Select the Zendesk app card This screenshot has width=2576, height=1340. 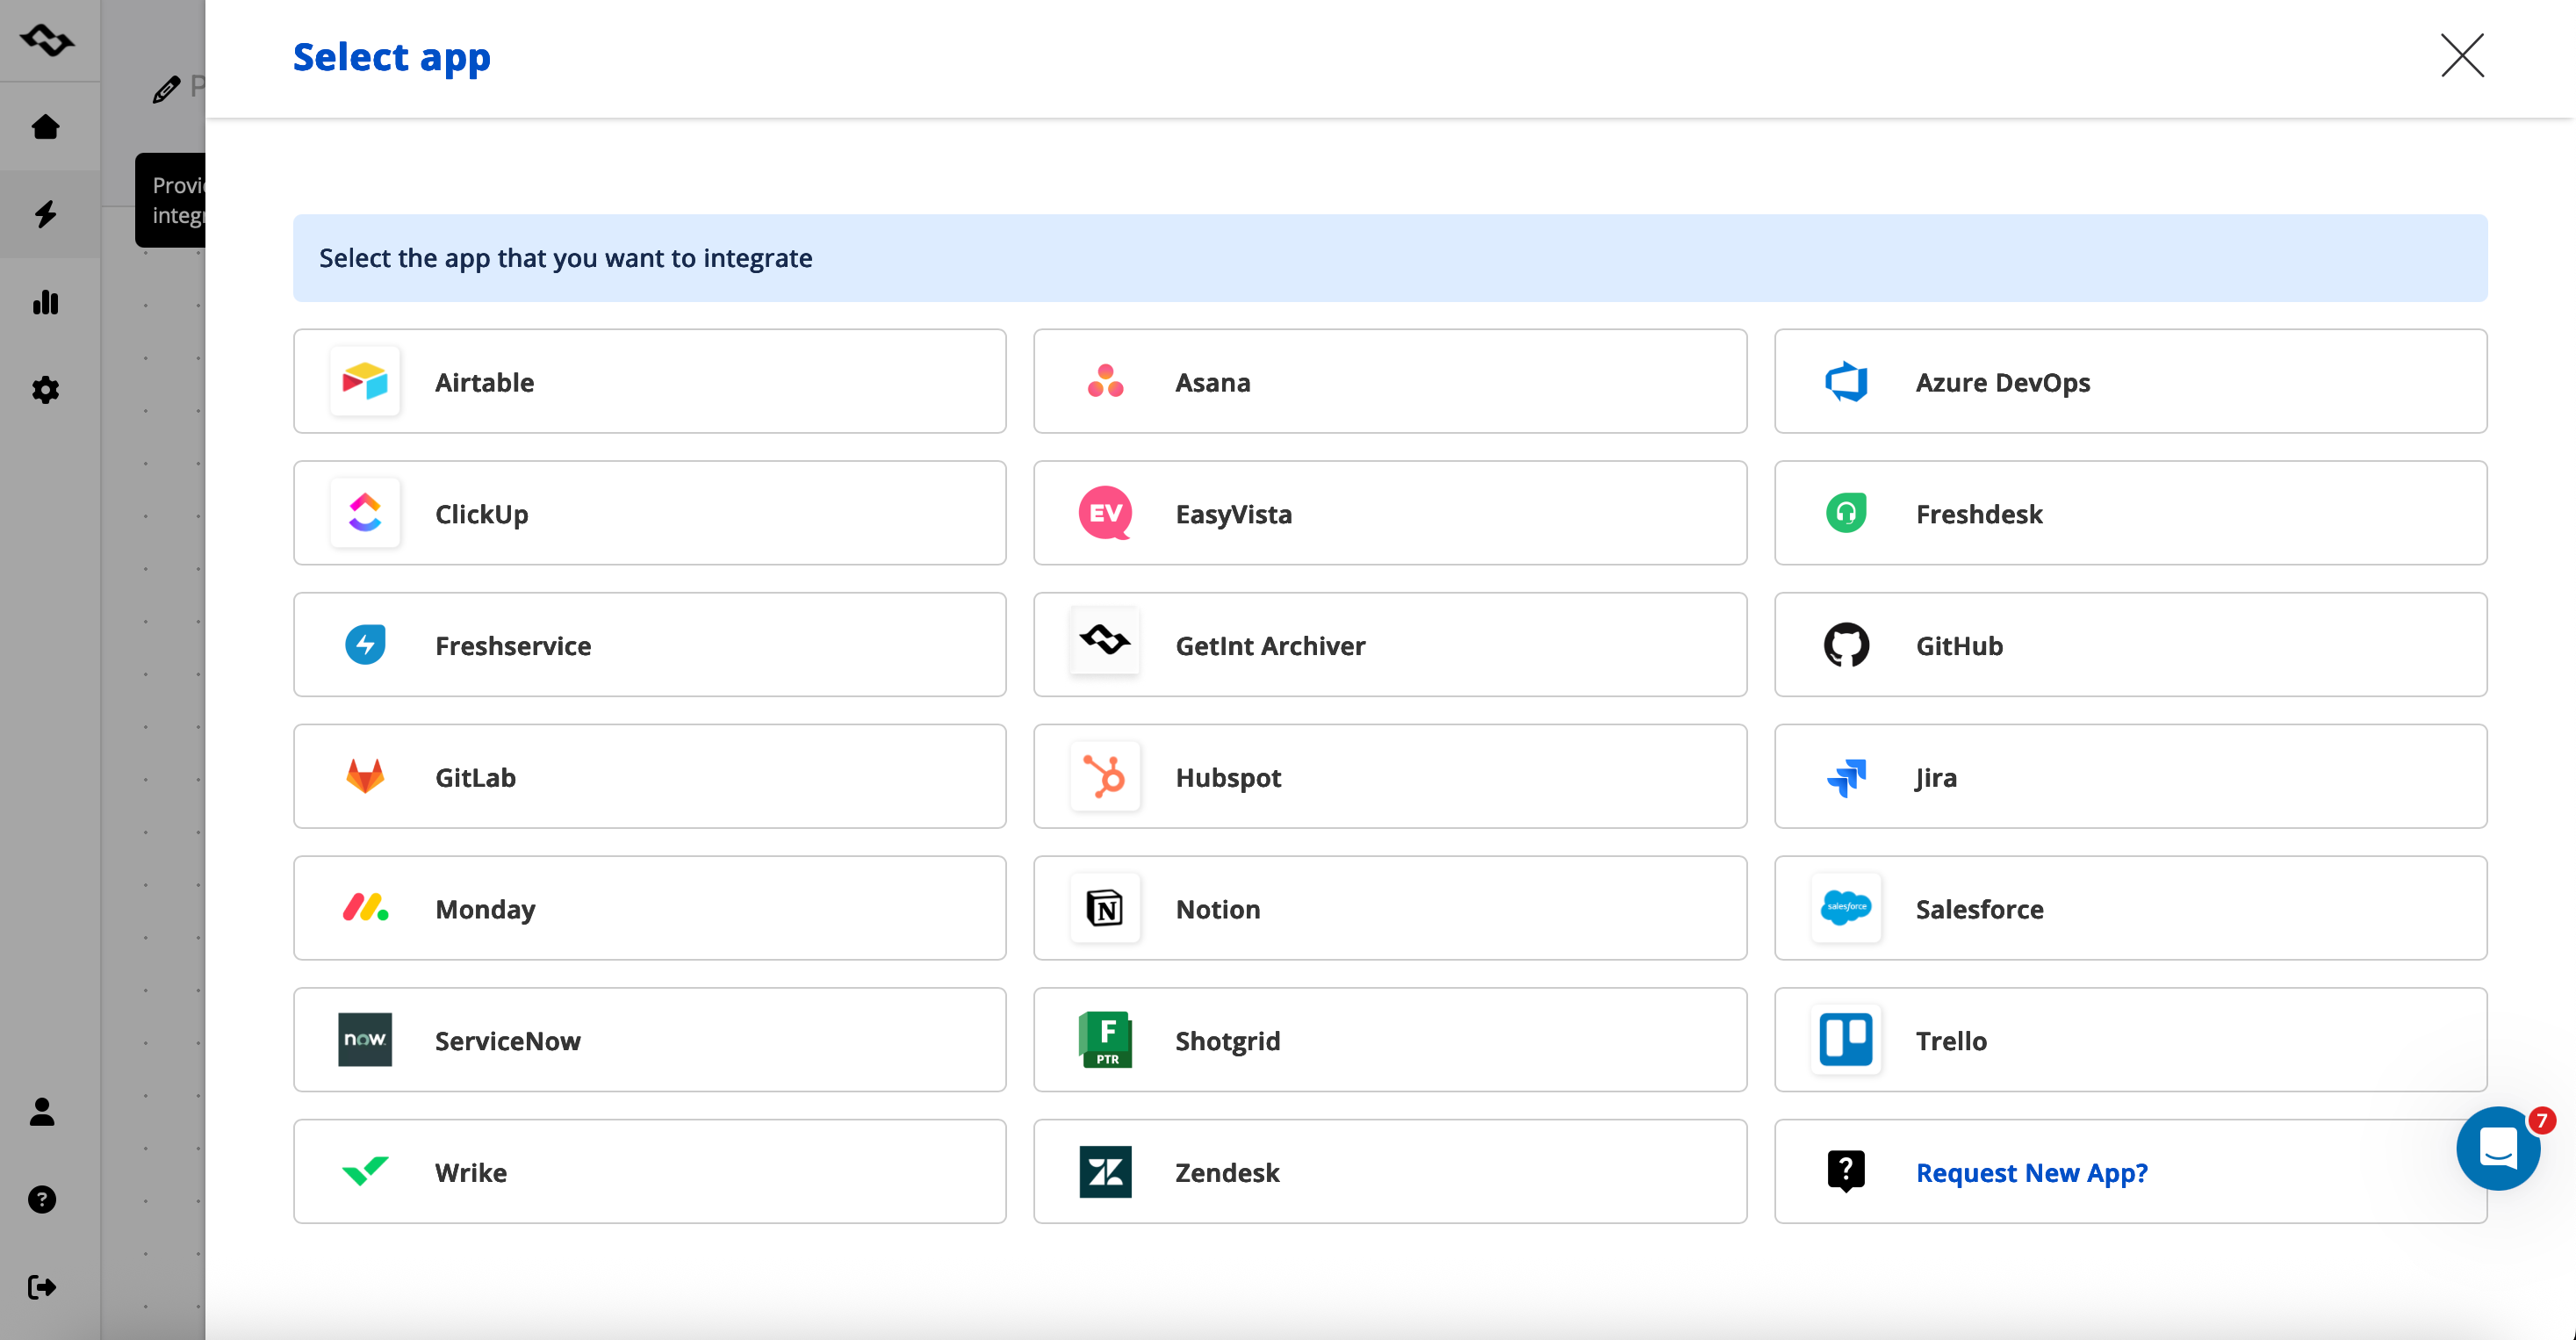(1390, 1172)
